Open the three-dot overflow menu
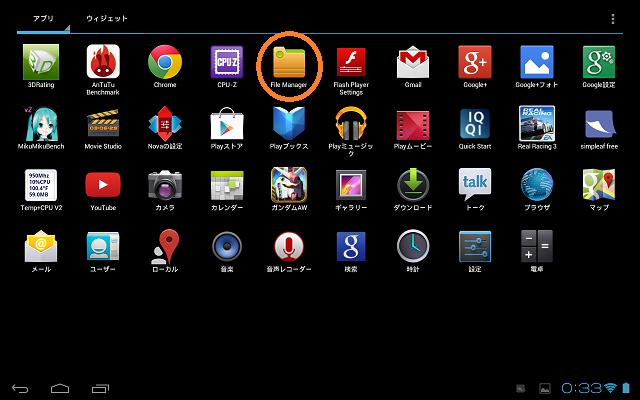The image size is (640, 400). [x=613, y=19]
